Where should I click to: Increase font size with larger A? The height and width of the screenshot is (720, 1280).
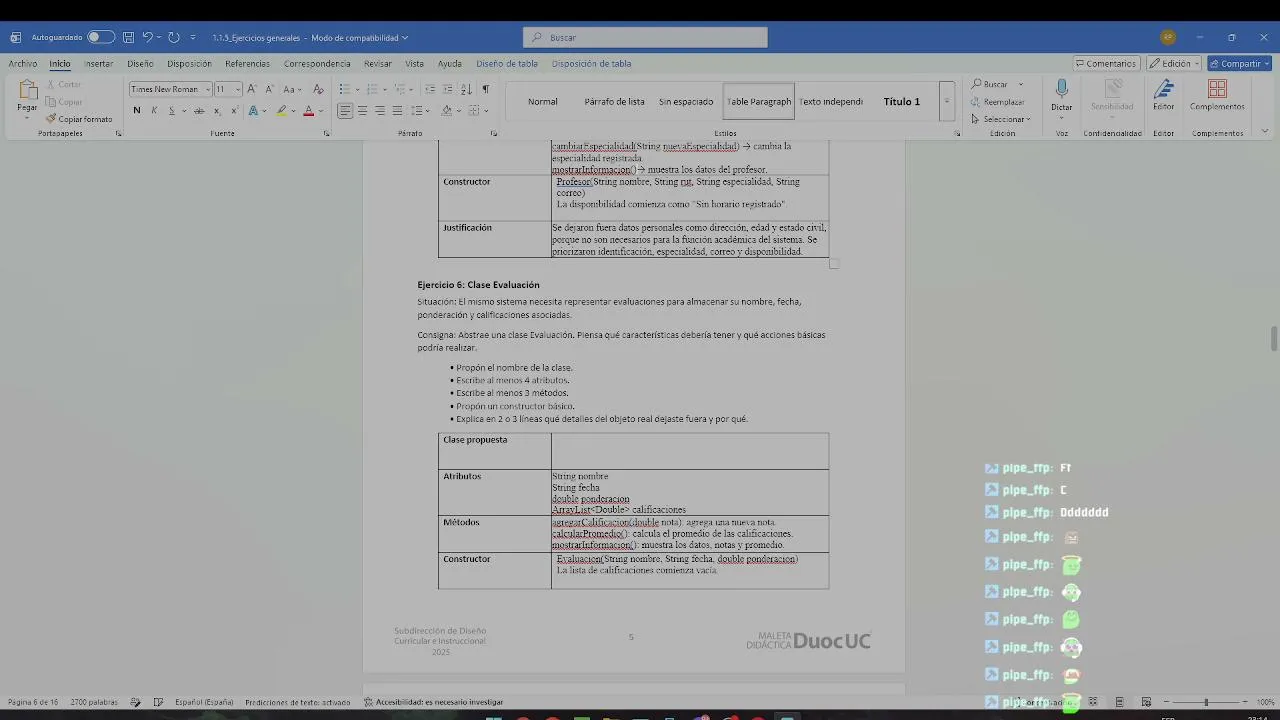[251, 89]
